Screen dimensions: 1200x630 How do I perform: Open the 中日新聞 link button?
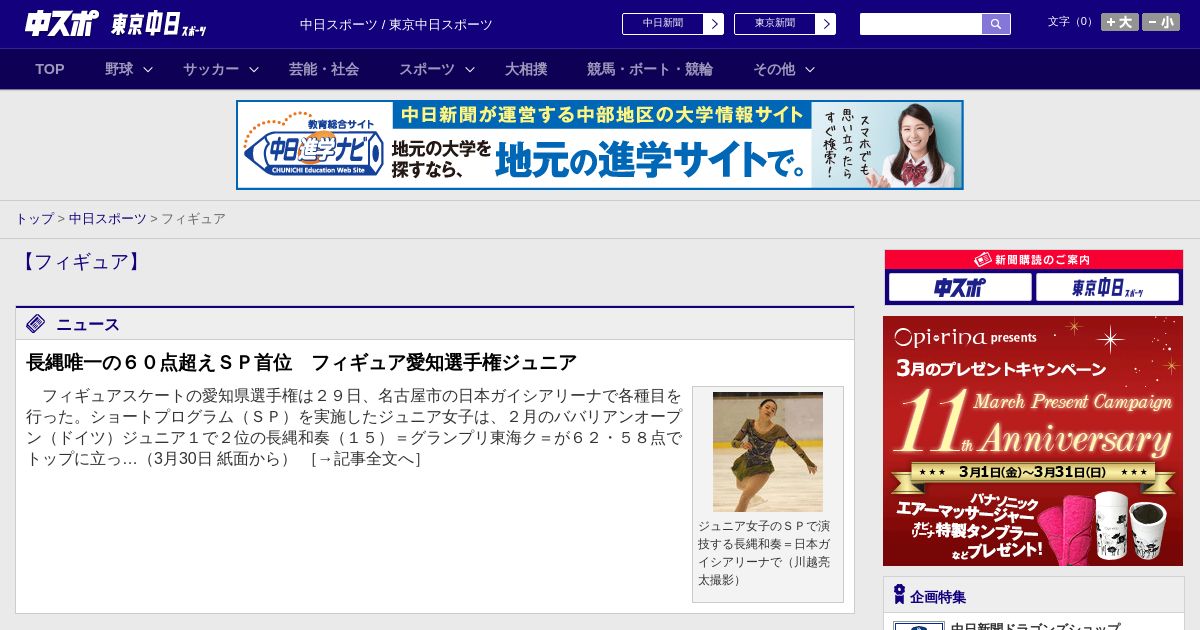[x=663, y=24]
